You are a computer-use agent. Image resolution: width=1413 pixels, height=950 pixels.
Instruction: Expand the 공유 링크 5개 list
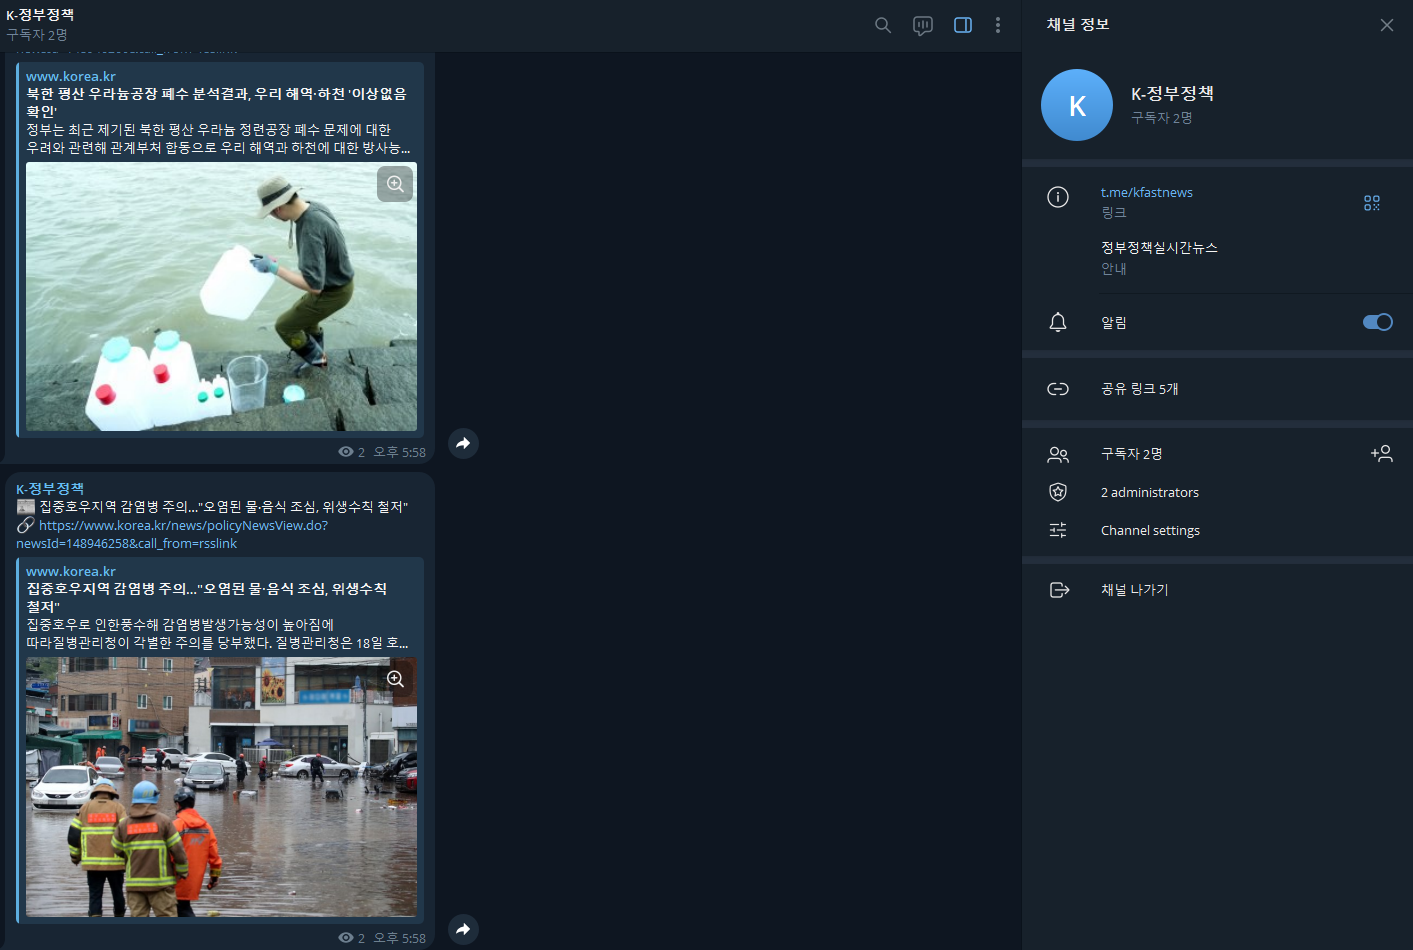(x=1140, y=389)
